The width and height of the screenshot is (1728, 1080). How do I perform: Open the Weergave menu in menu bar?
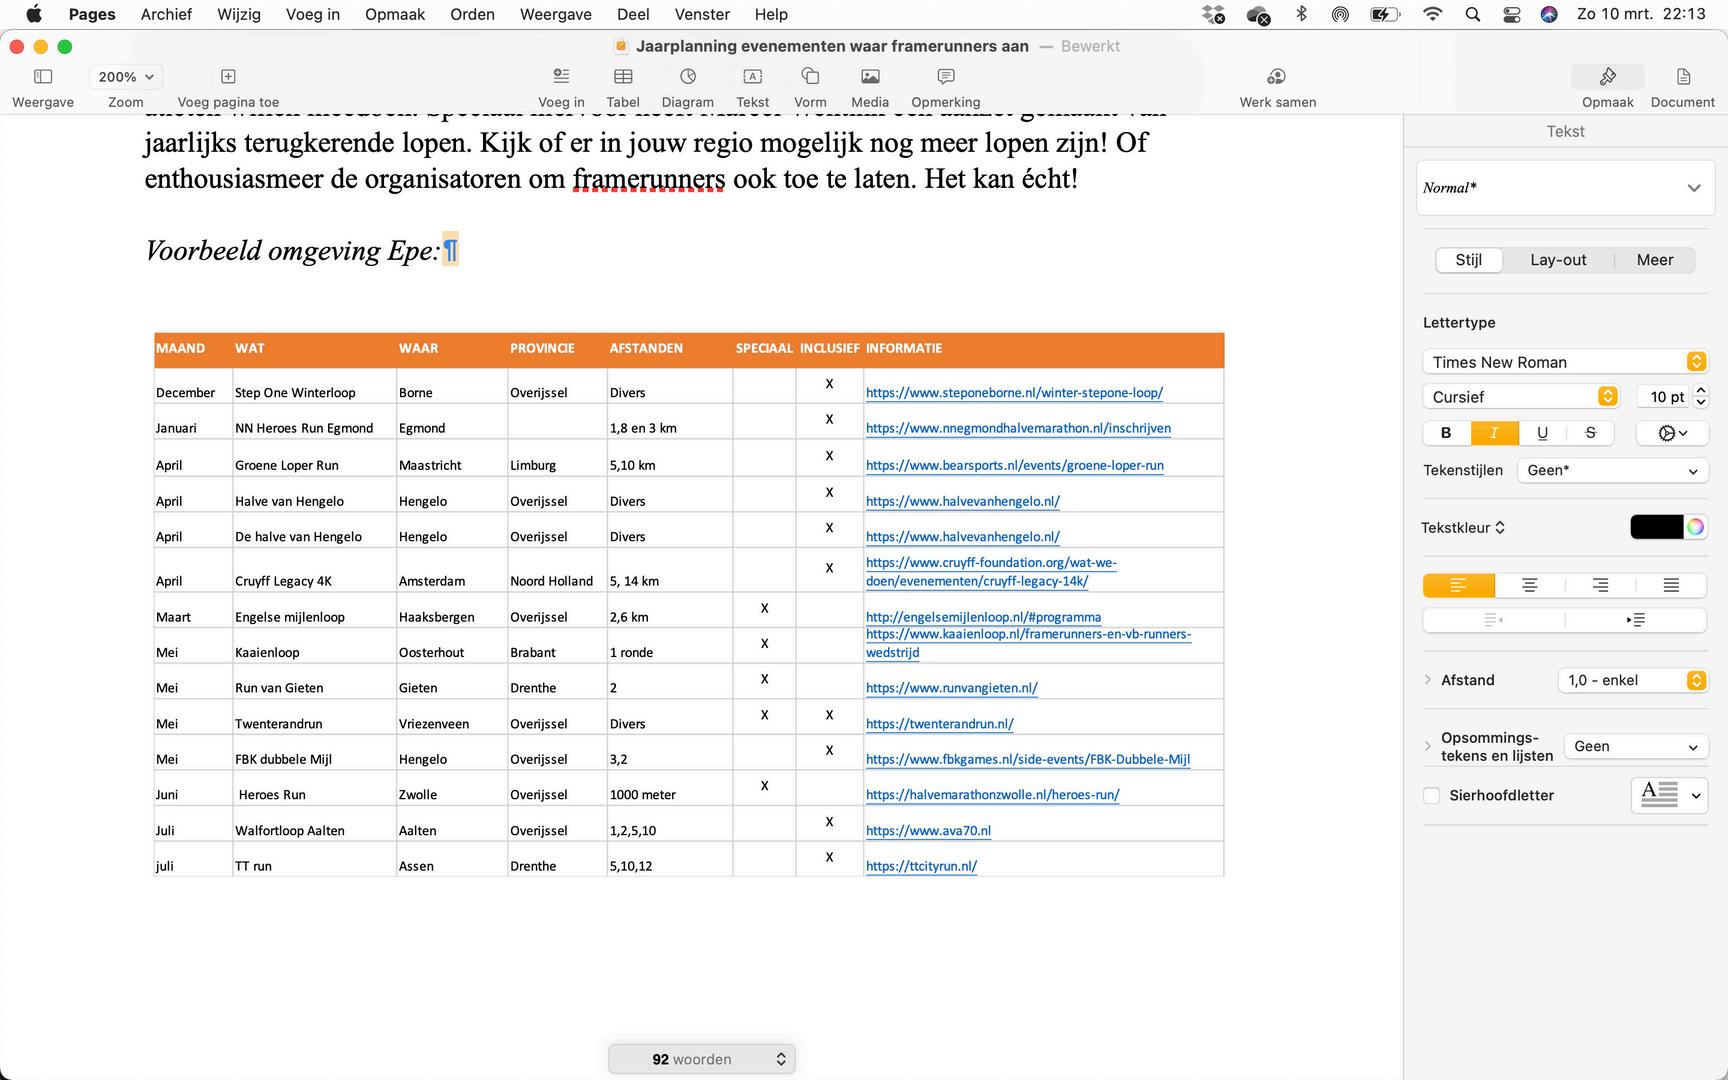pyautogui.click(x=556, y=14)
